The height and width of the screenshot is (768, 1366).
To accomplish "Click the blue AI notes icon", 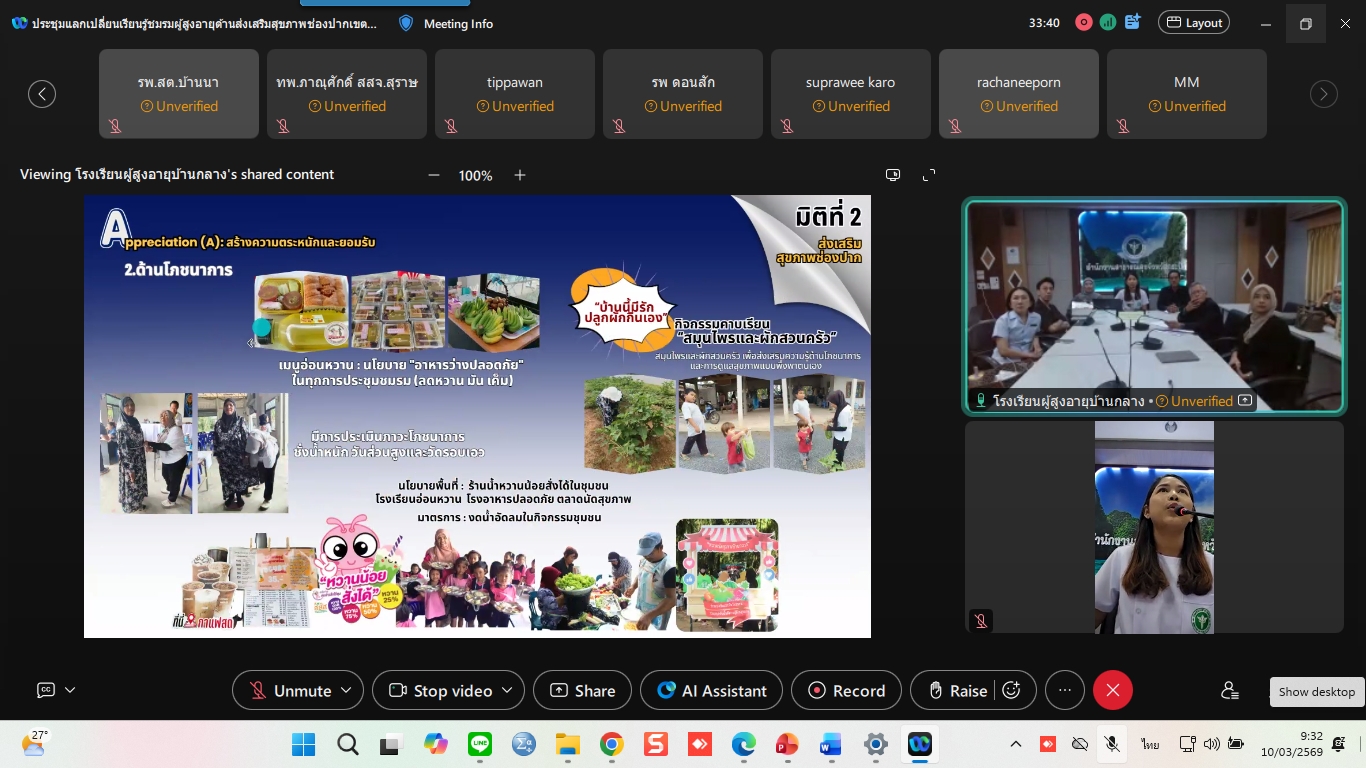I will [x=1133, y=22].
